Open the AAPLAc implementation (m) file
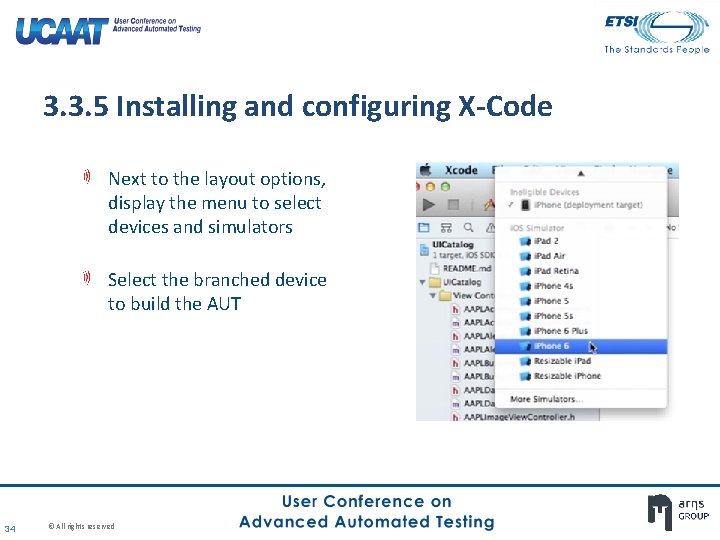720x540 pixels. click(472, 323)
